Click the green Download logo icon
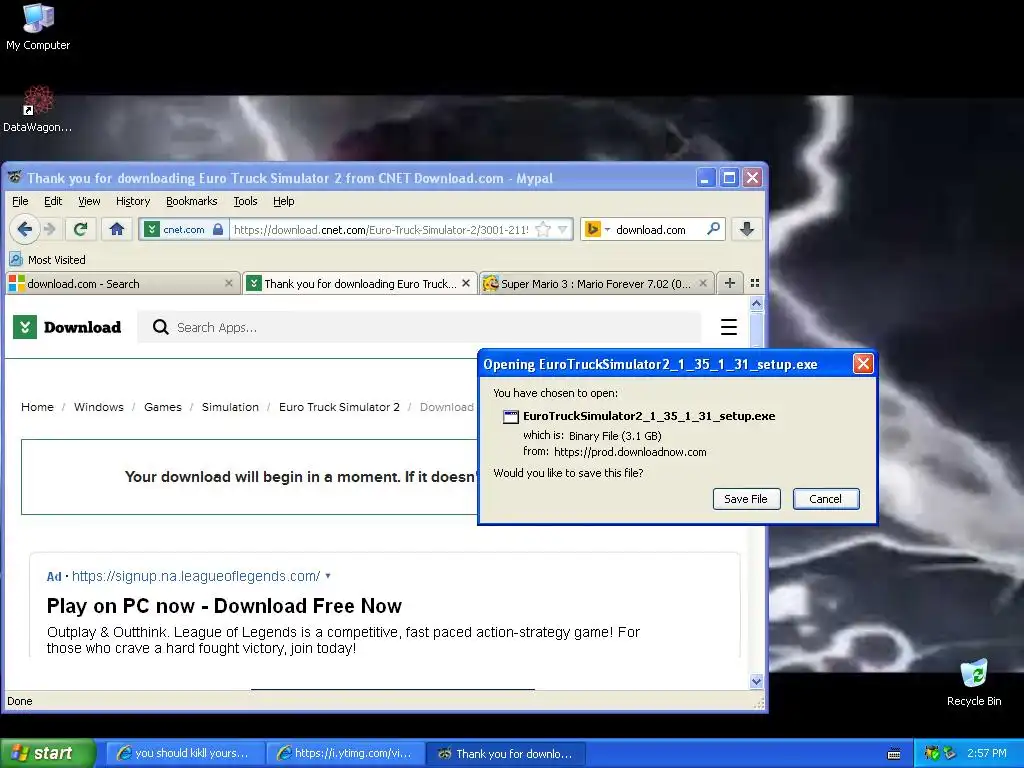1024x768 pixels. [x=25, y=327]
